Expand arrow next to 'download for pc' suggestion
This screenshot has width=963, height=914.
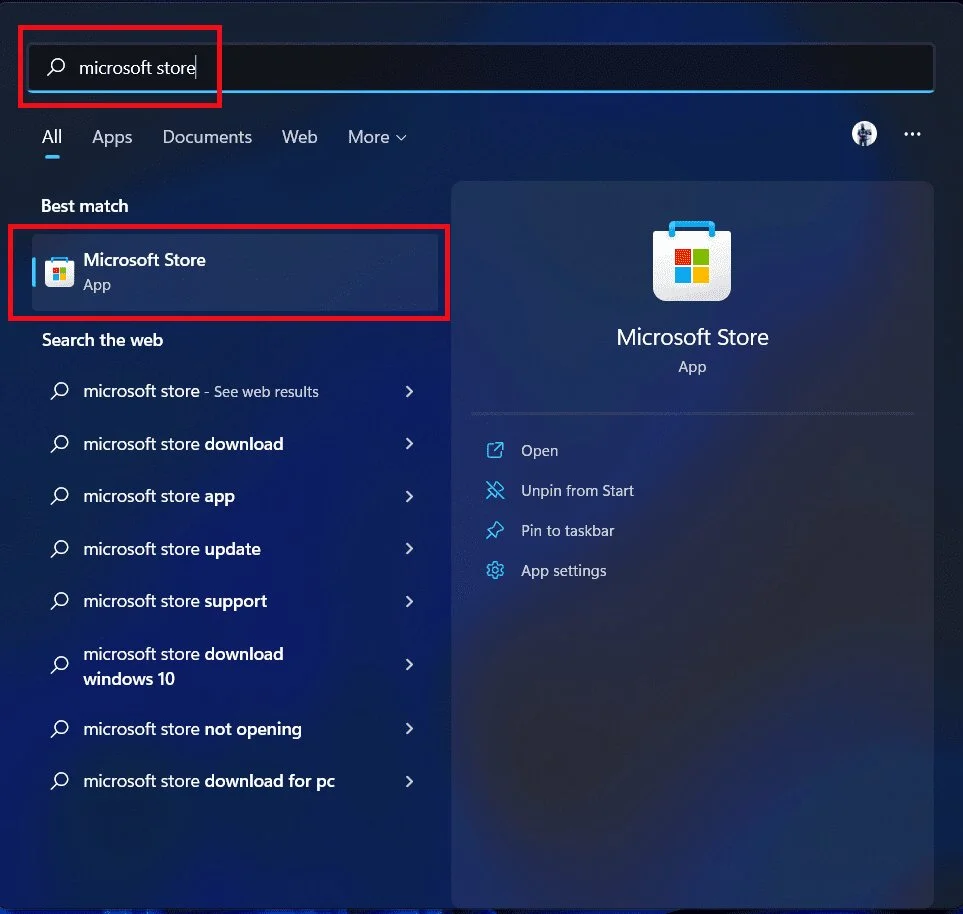point(410,781)
